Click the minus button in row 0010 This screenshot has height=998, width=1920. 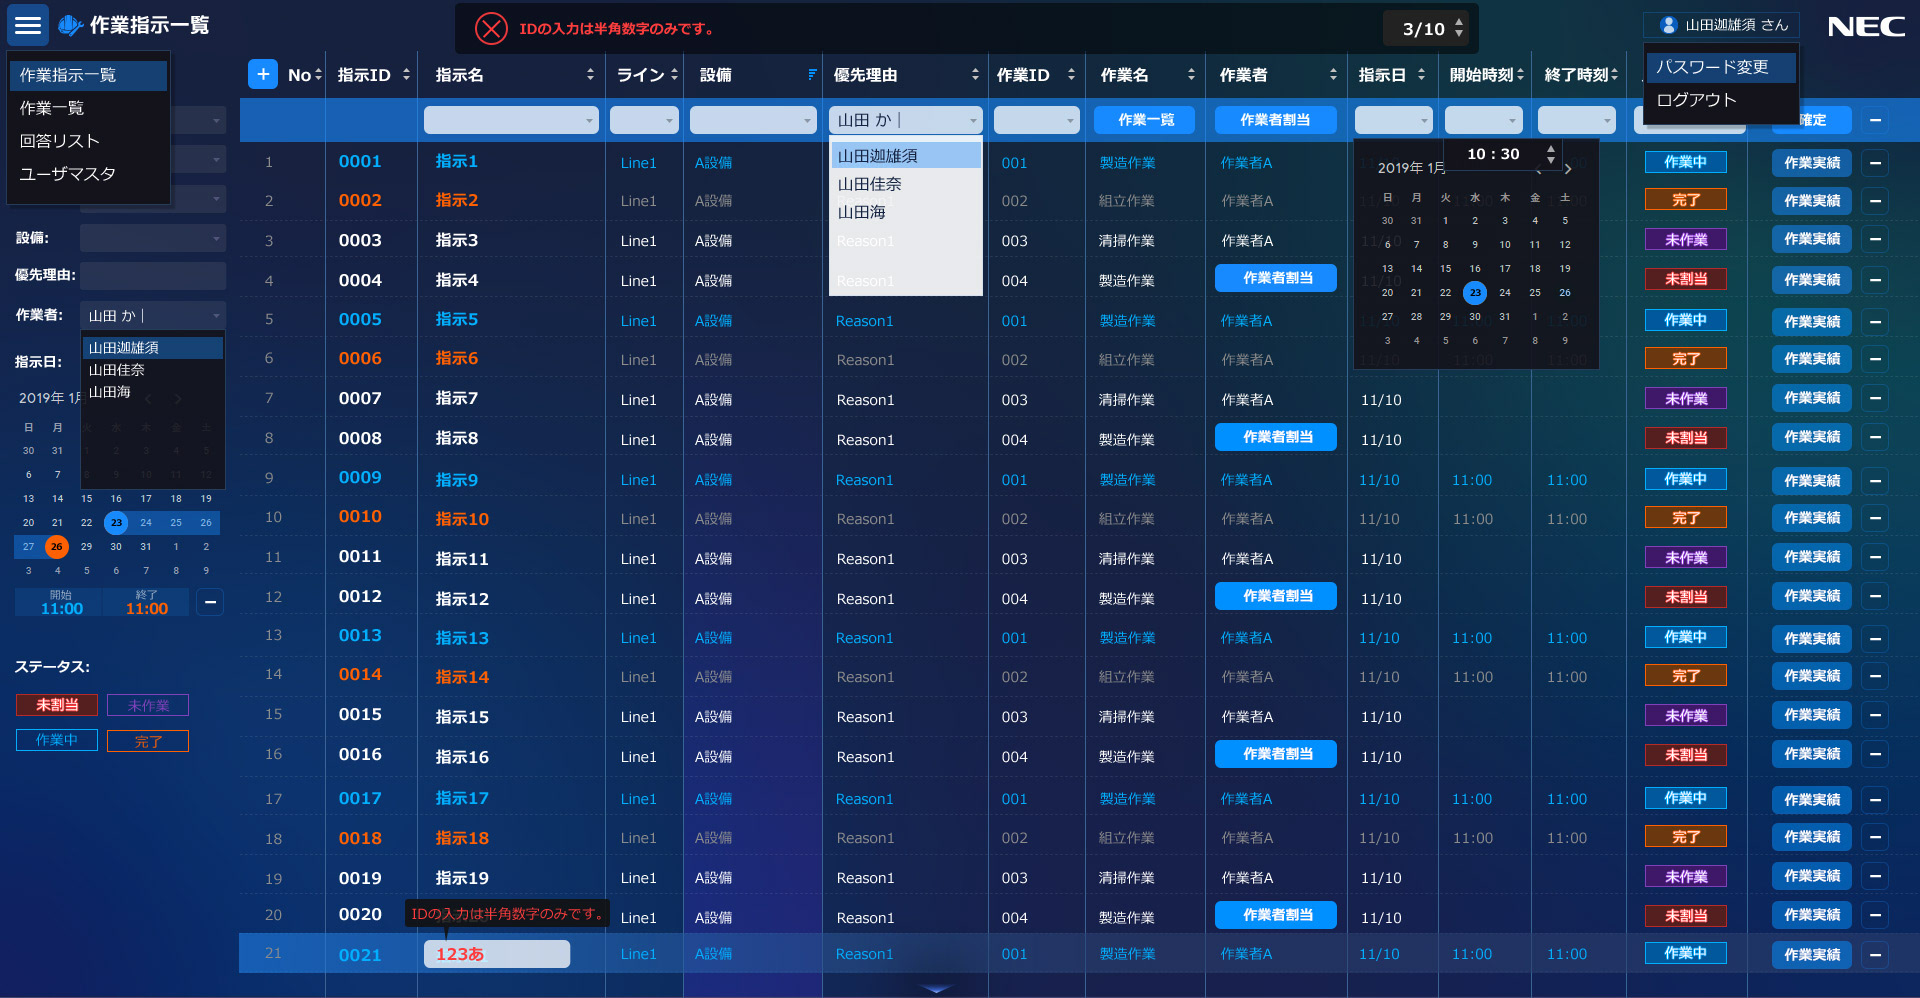(1875, 518)
